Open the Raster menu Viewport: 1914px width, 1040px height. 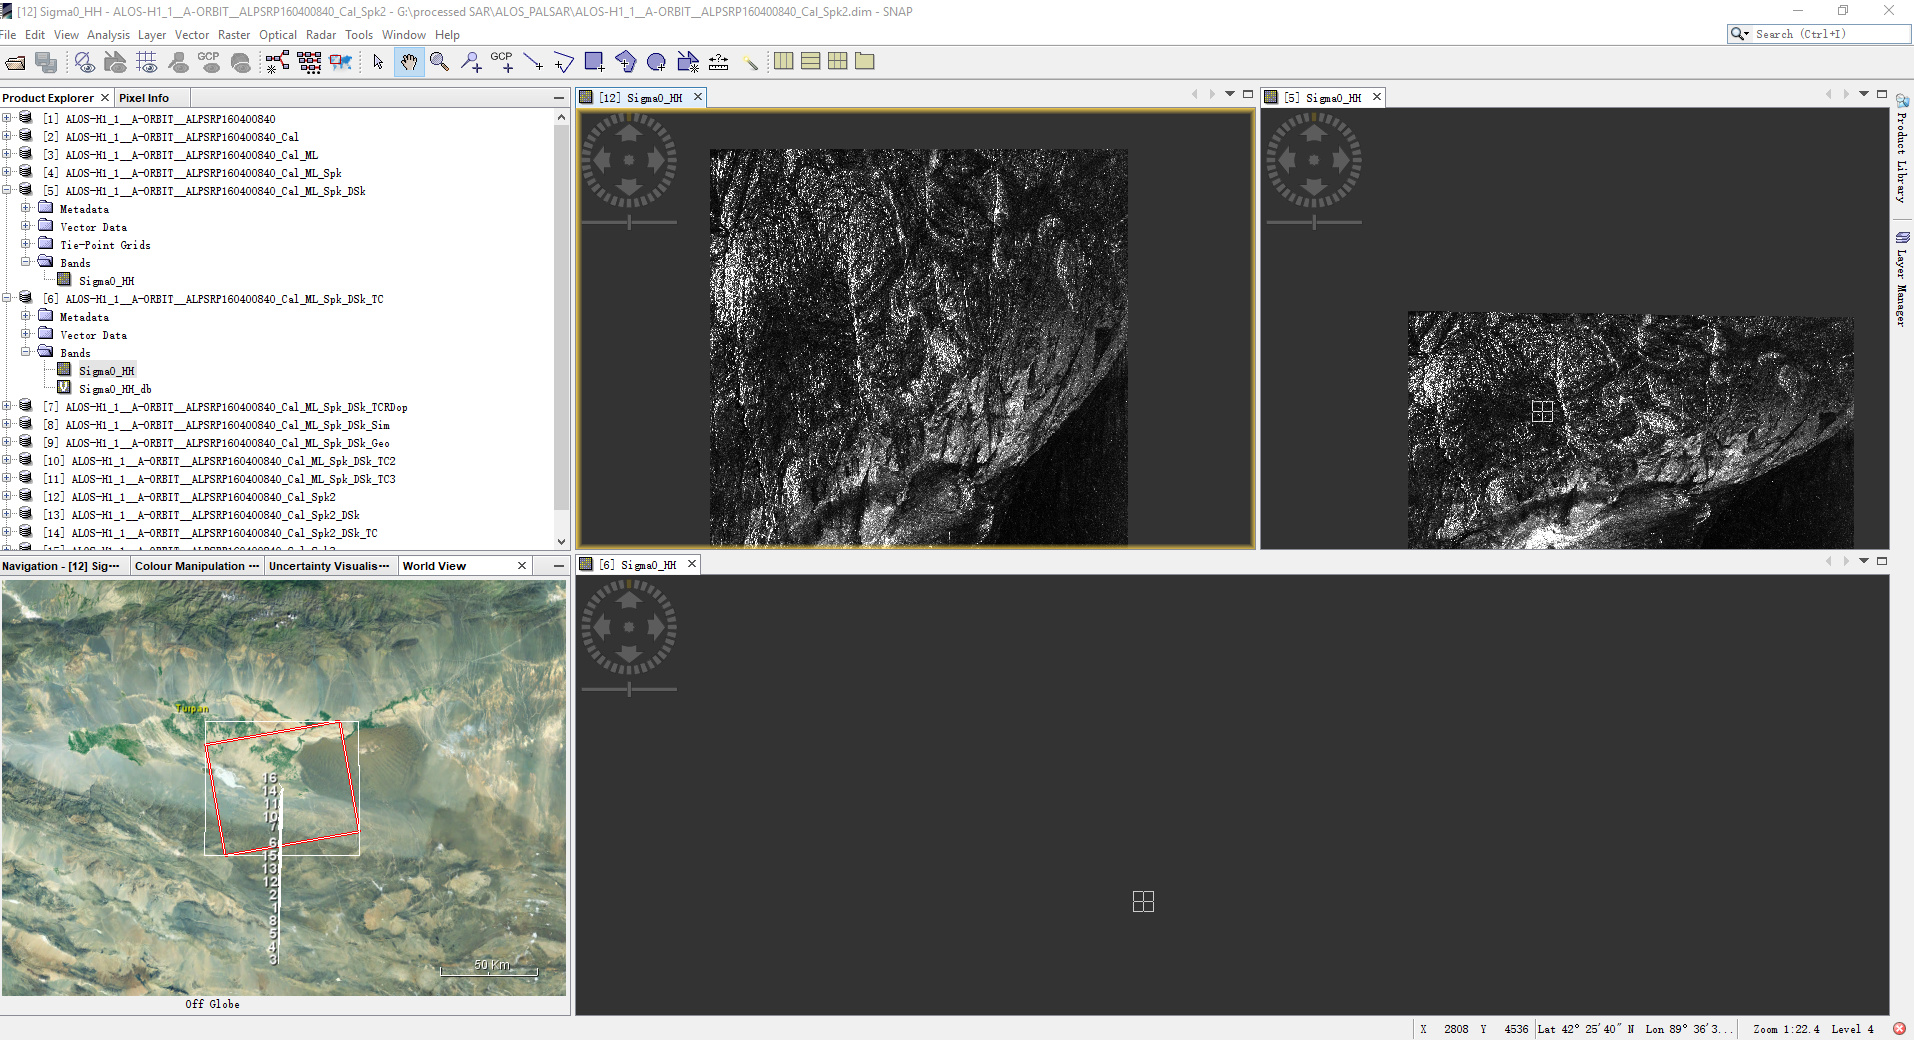click(234, 35)
